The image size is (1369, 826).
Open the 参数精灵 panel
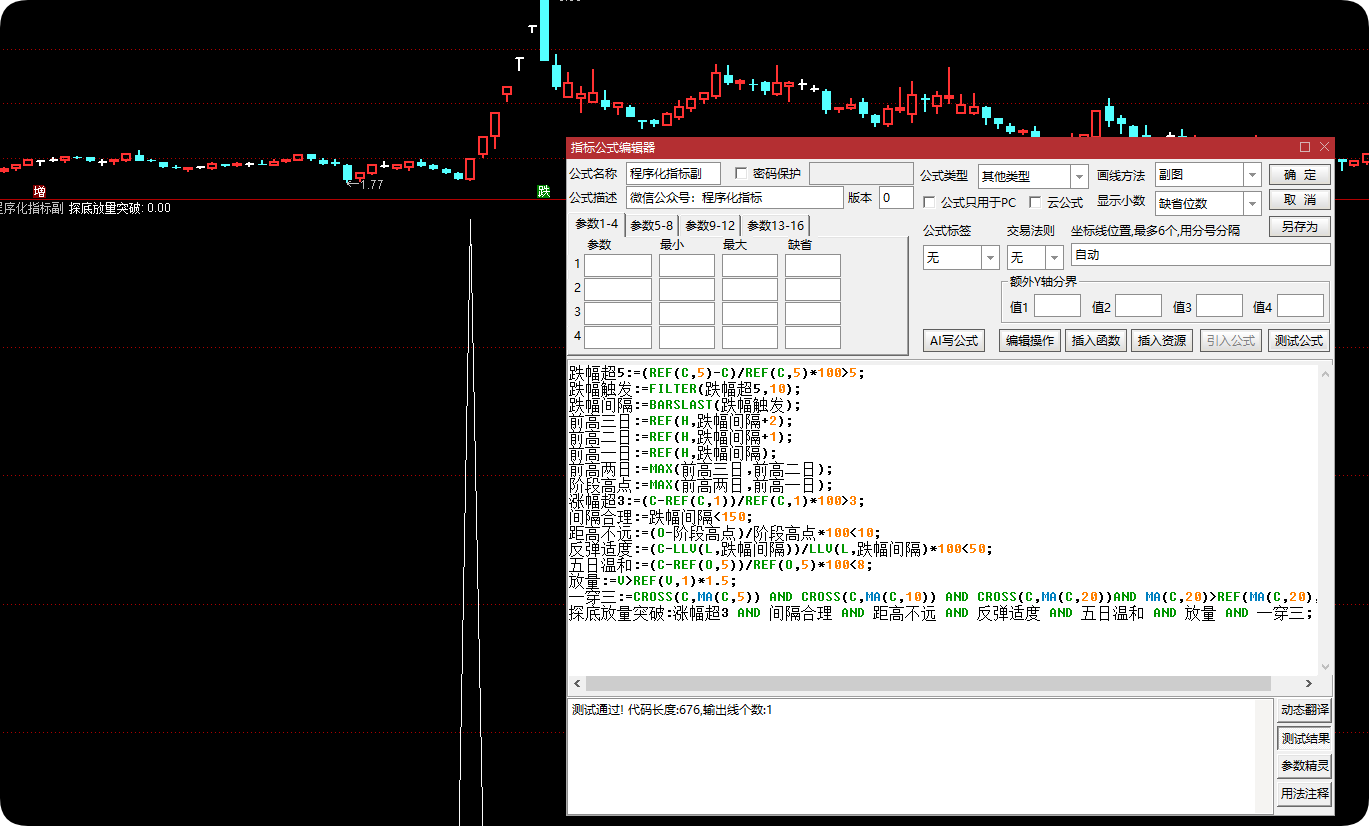click(x=1305, y=766)
